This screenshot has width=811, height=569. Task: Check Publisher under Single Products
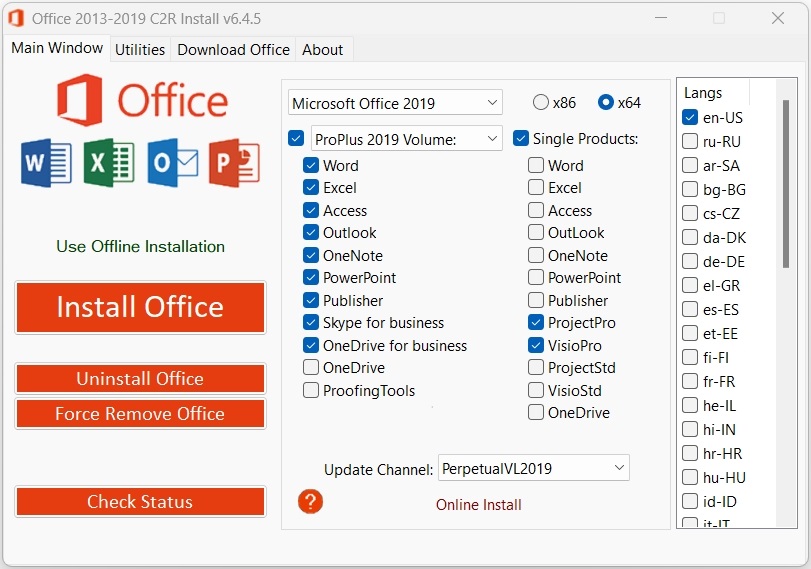(536, 301)
